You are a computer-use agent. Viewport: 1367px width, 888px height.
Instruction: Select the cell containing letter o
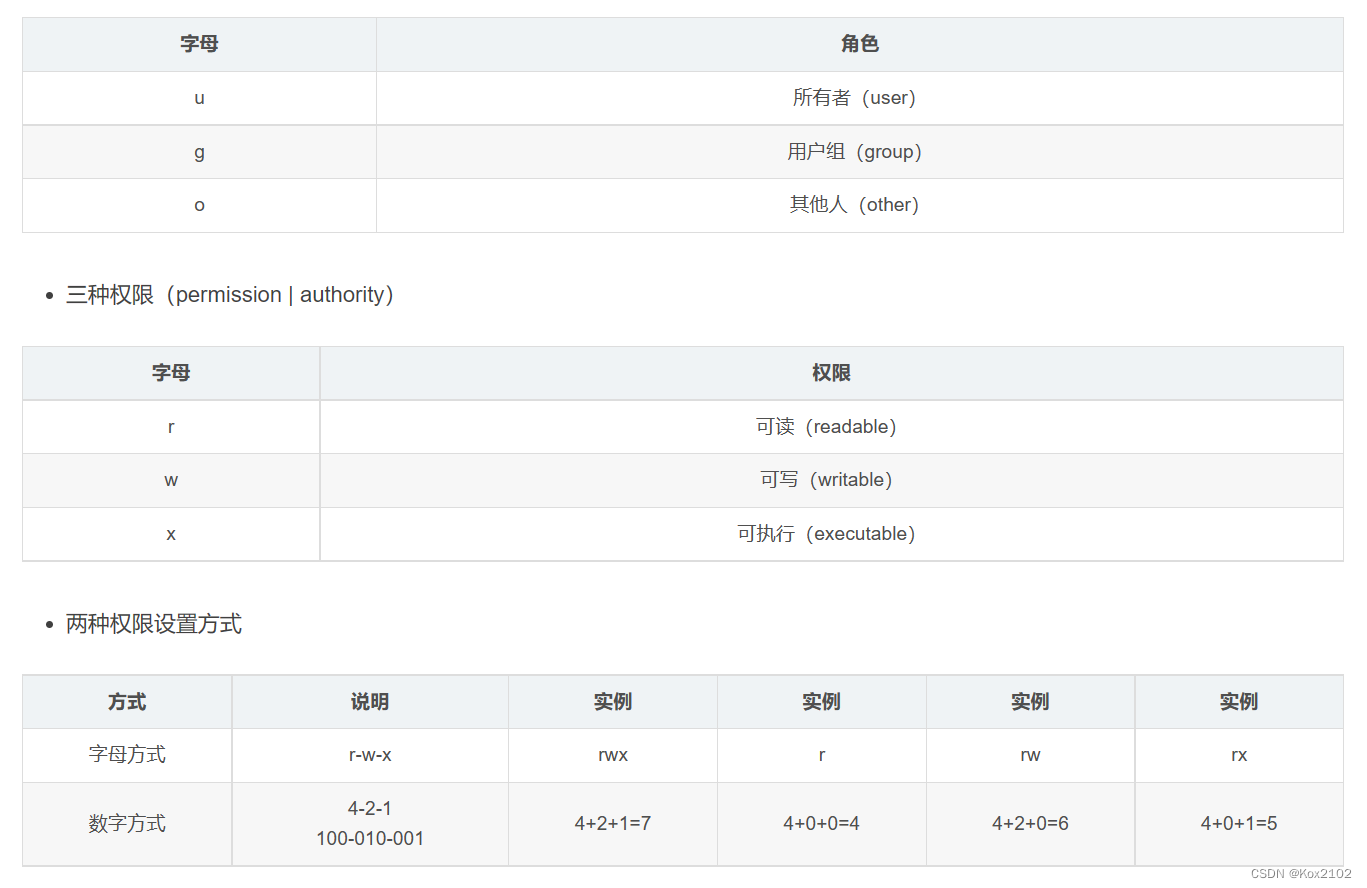click(199, 205)
